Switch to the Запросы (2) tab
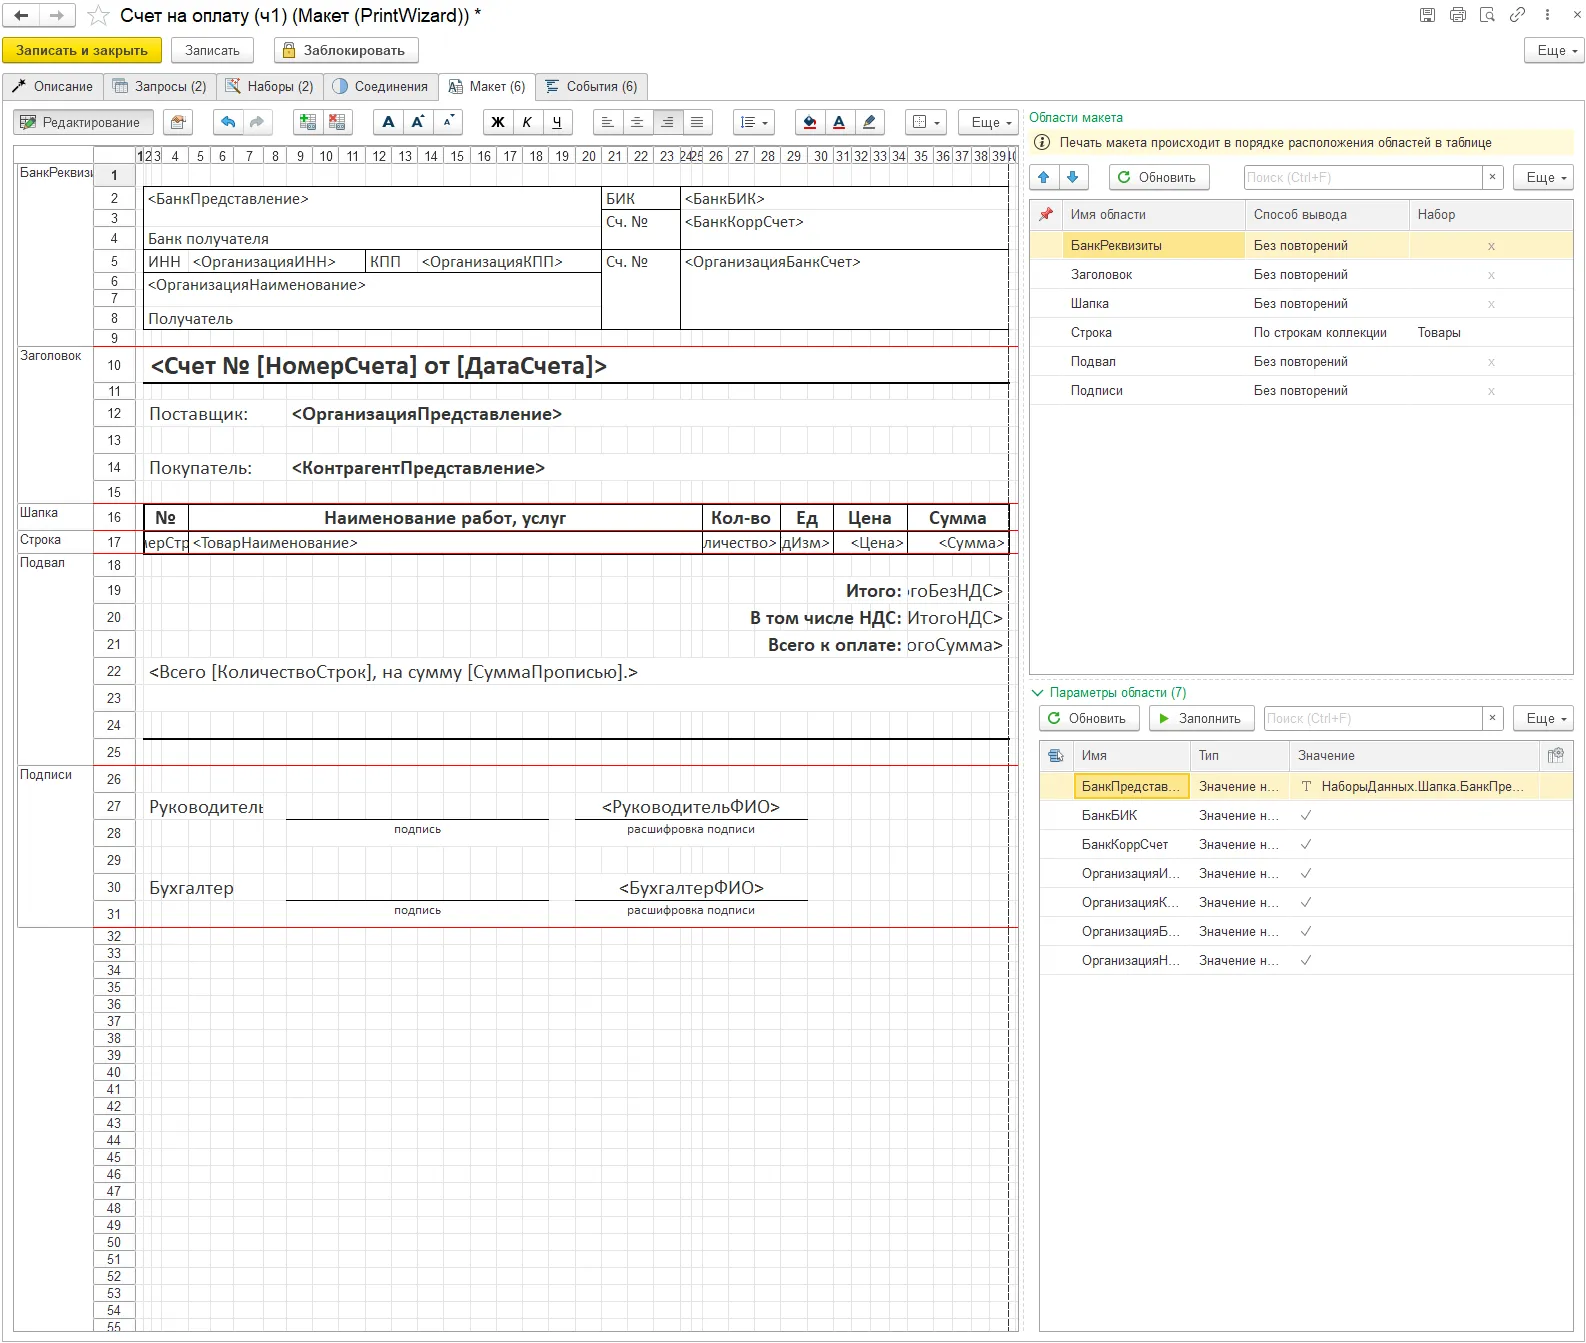Image resolution: width=1586 pixels, height=1343 pixels. coord(160,87)
